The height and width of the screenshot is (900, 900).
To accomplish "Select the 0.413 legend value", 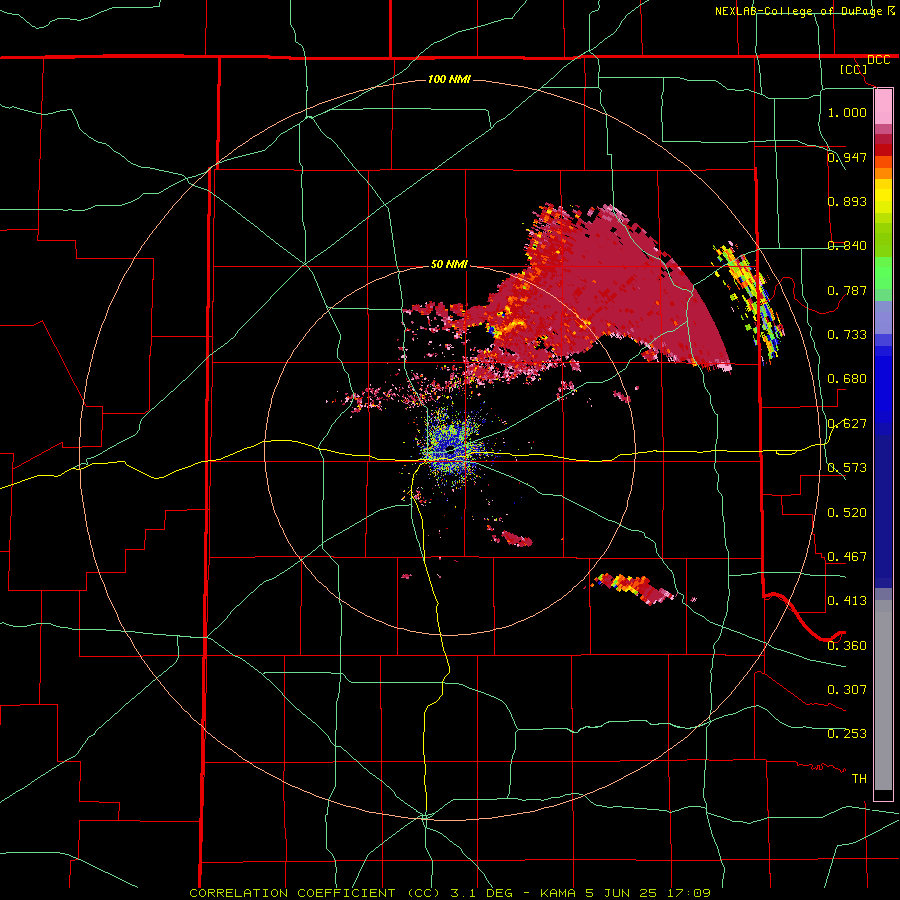I will pyautogui.click(x=847, y=600).
